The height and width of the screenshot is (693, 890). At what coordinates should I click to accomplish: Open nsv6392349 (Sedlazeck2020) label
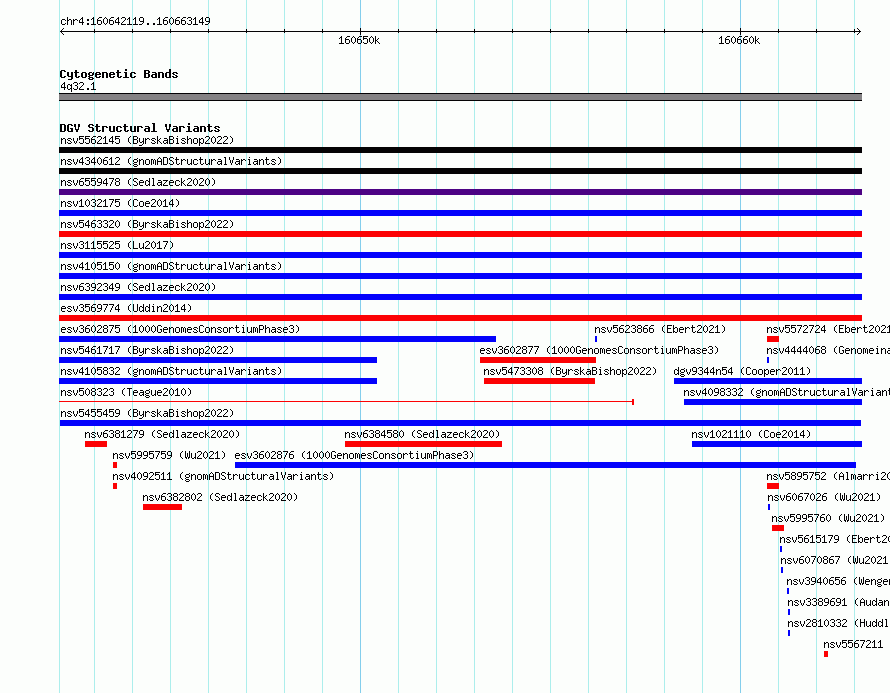coord(138,287)
